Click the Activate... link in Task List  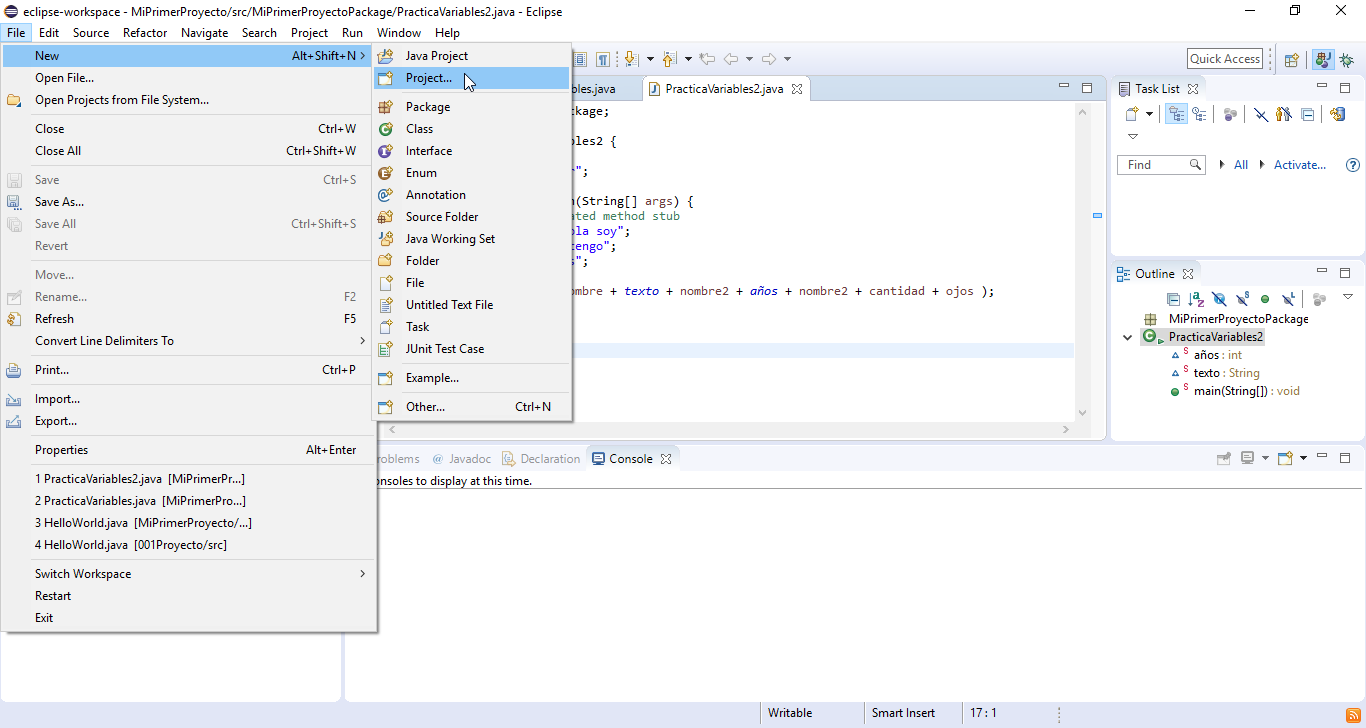[1300, 164]
